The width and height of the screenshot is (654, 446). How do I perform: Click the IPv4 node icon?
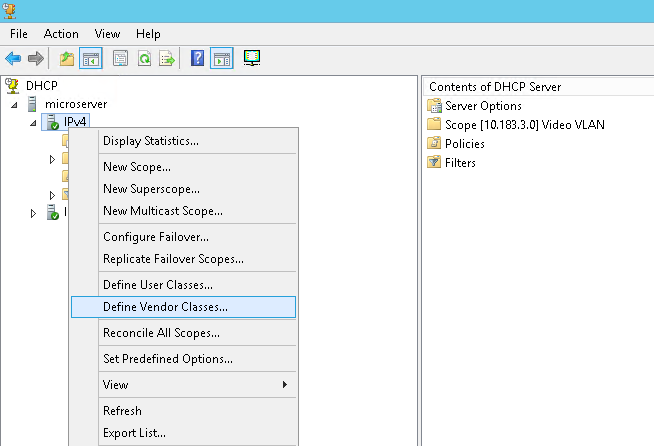pos(53,122)
